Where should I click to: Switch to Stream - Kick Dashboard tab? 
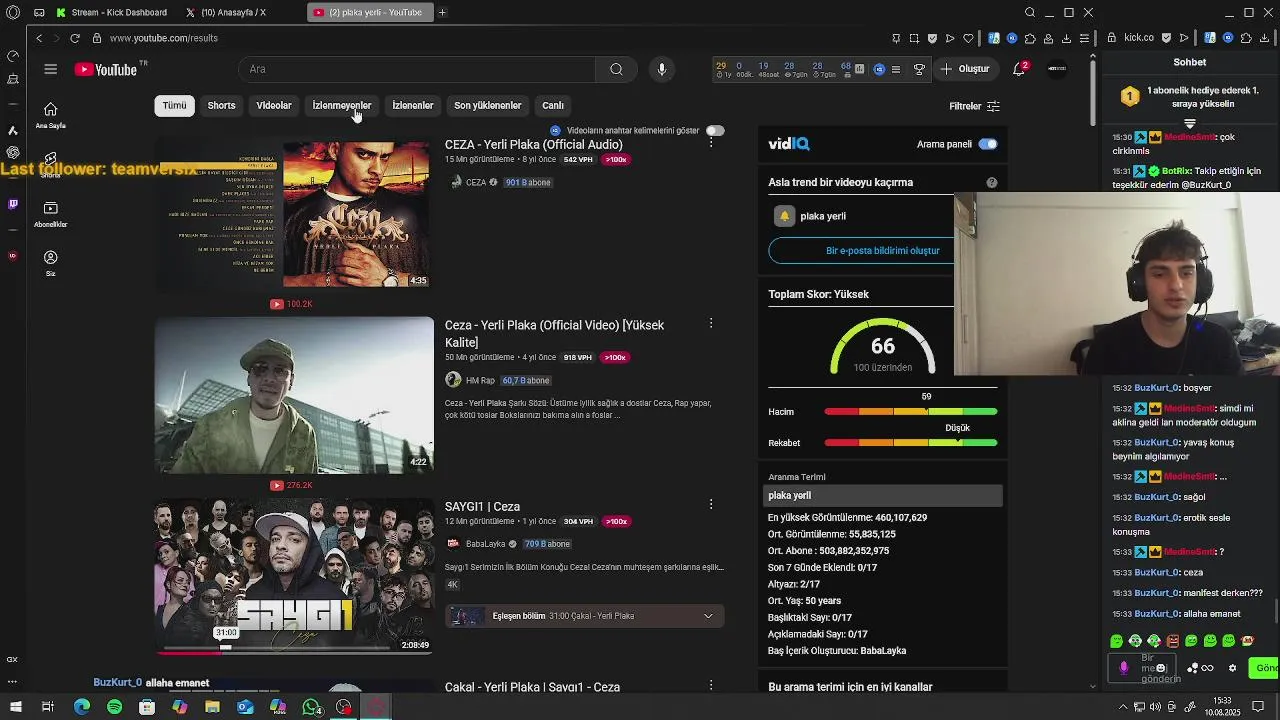[112, 13]
